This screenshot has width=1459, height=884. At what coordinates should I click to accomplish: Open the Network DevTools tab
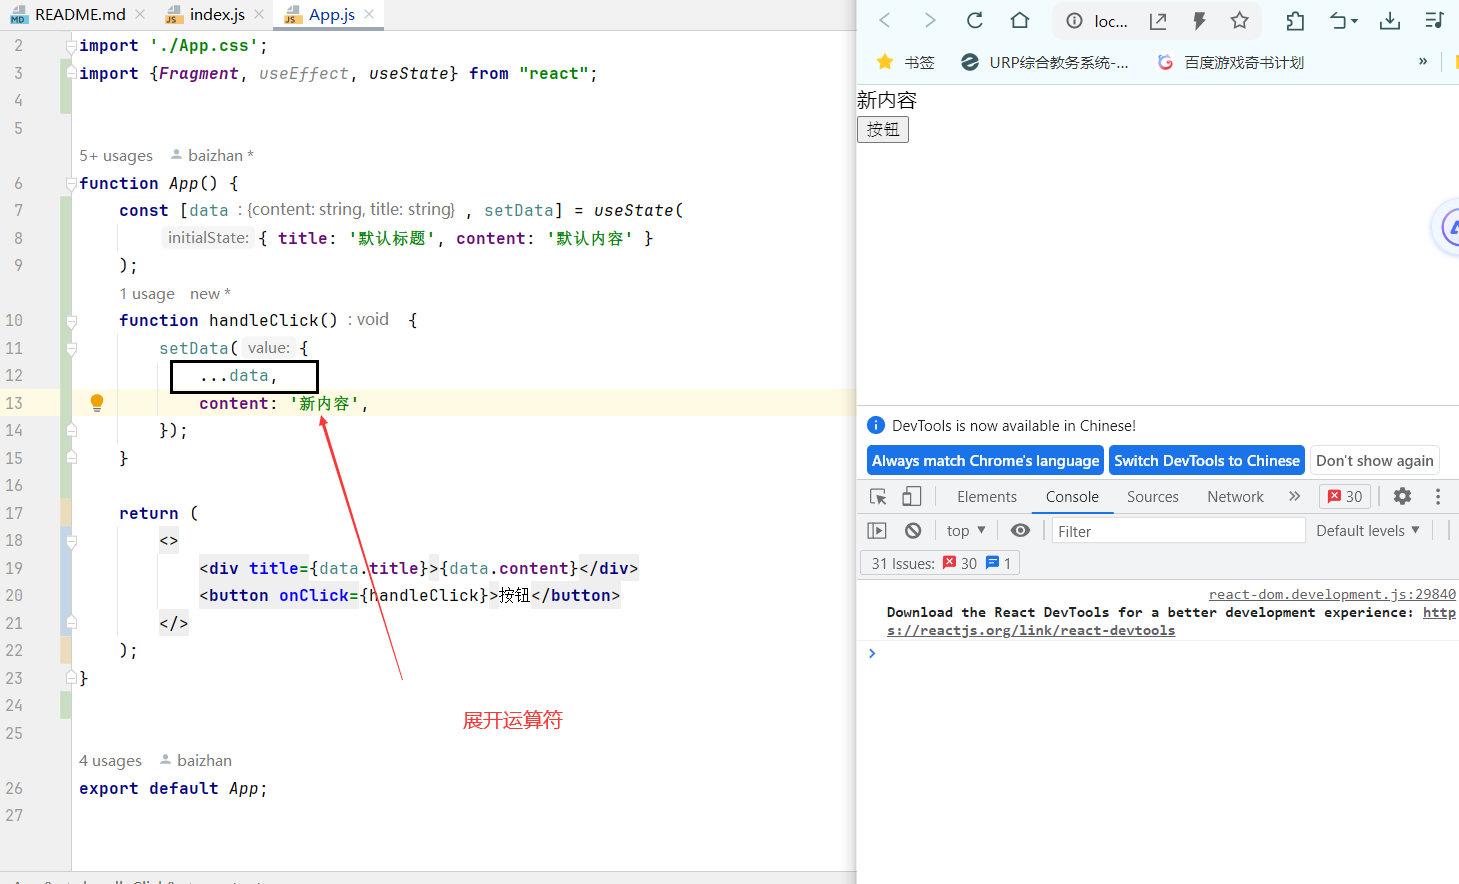(x=1235, y=497)
